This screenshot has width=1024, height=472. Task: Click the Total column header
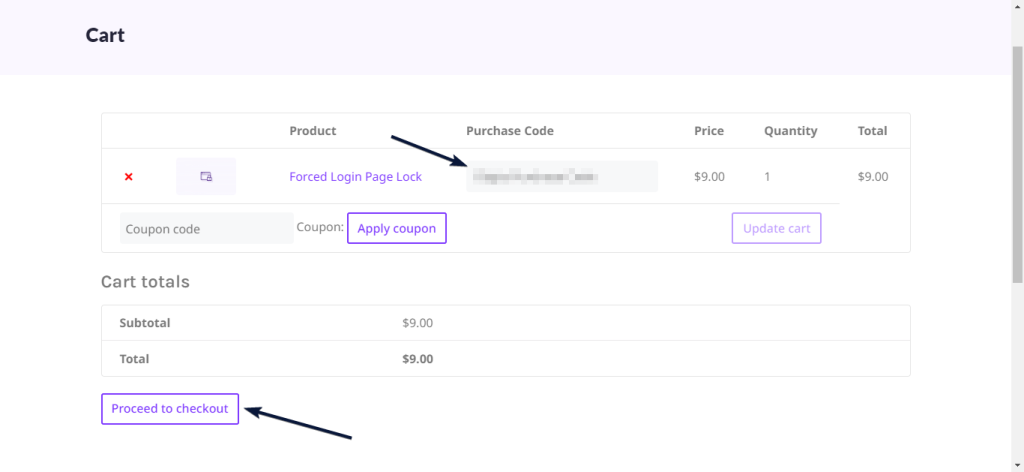click(871, 131)
